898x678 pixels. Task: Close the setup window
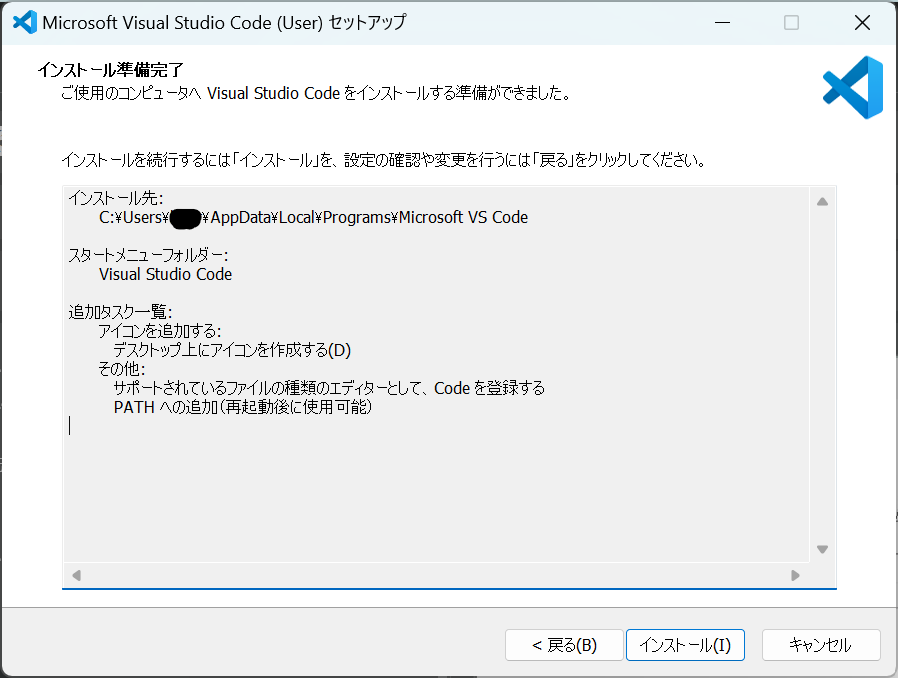point(862,22)
